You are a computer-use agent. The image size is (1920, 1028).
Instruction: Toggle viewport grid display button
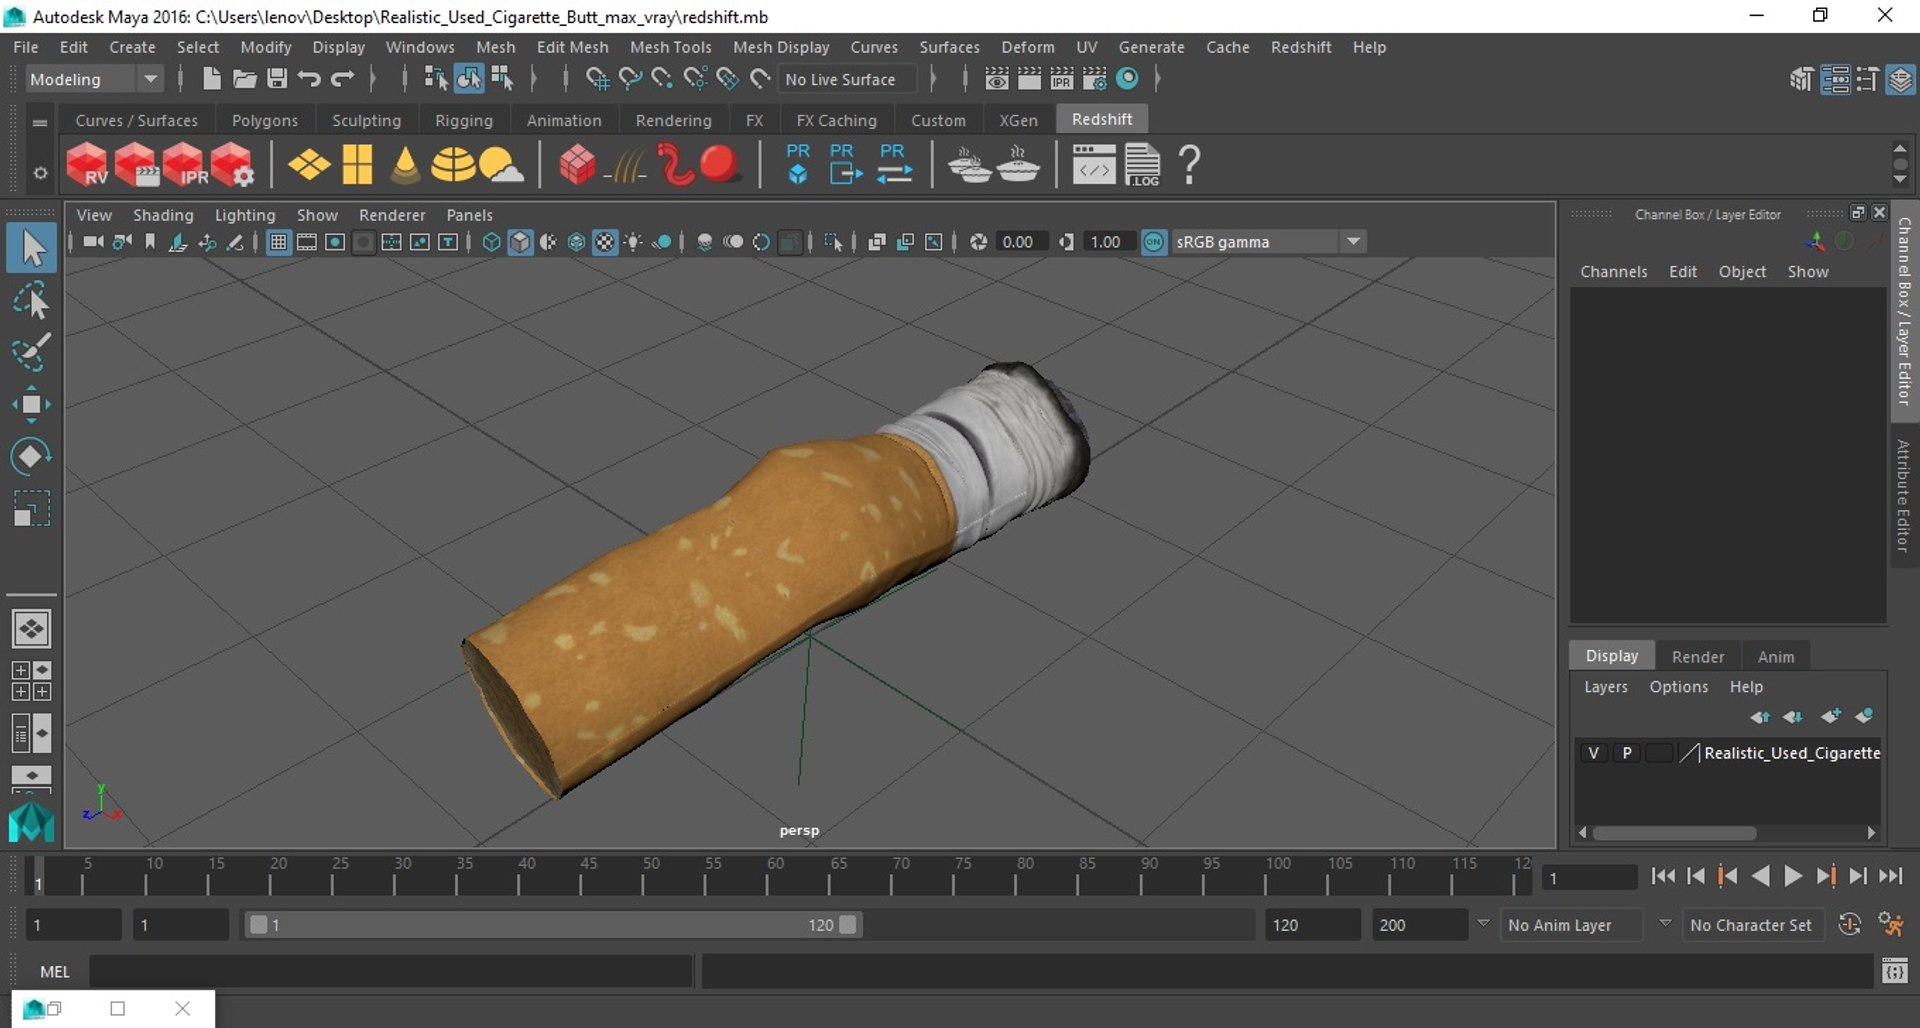coord(279,242)
